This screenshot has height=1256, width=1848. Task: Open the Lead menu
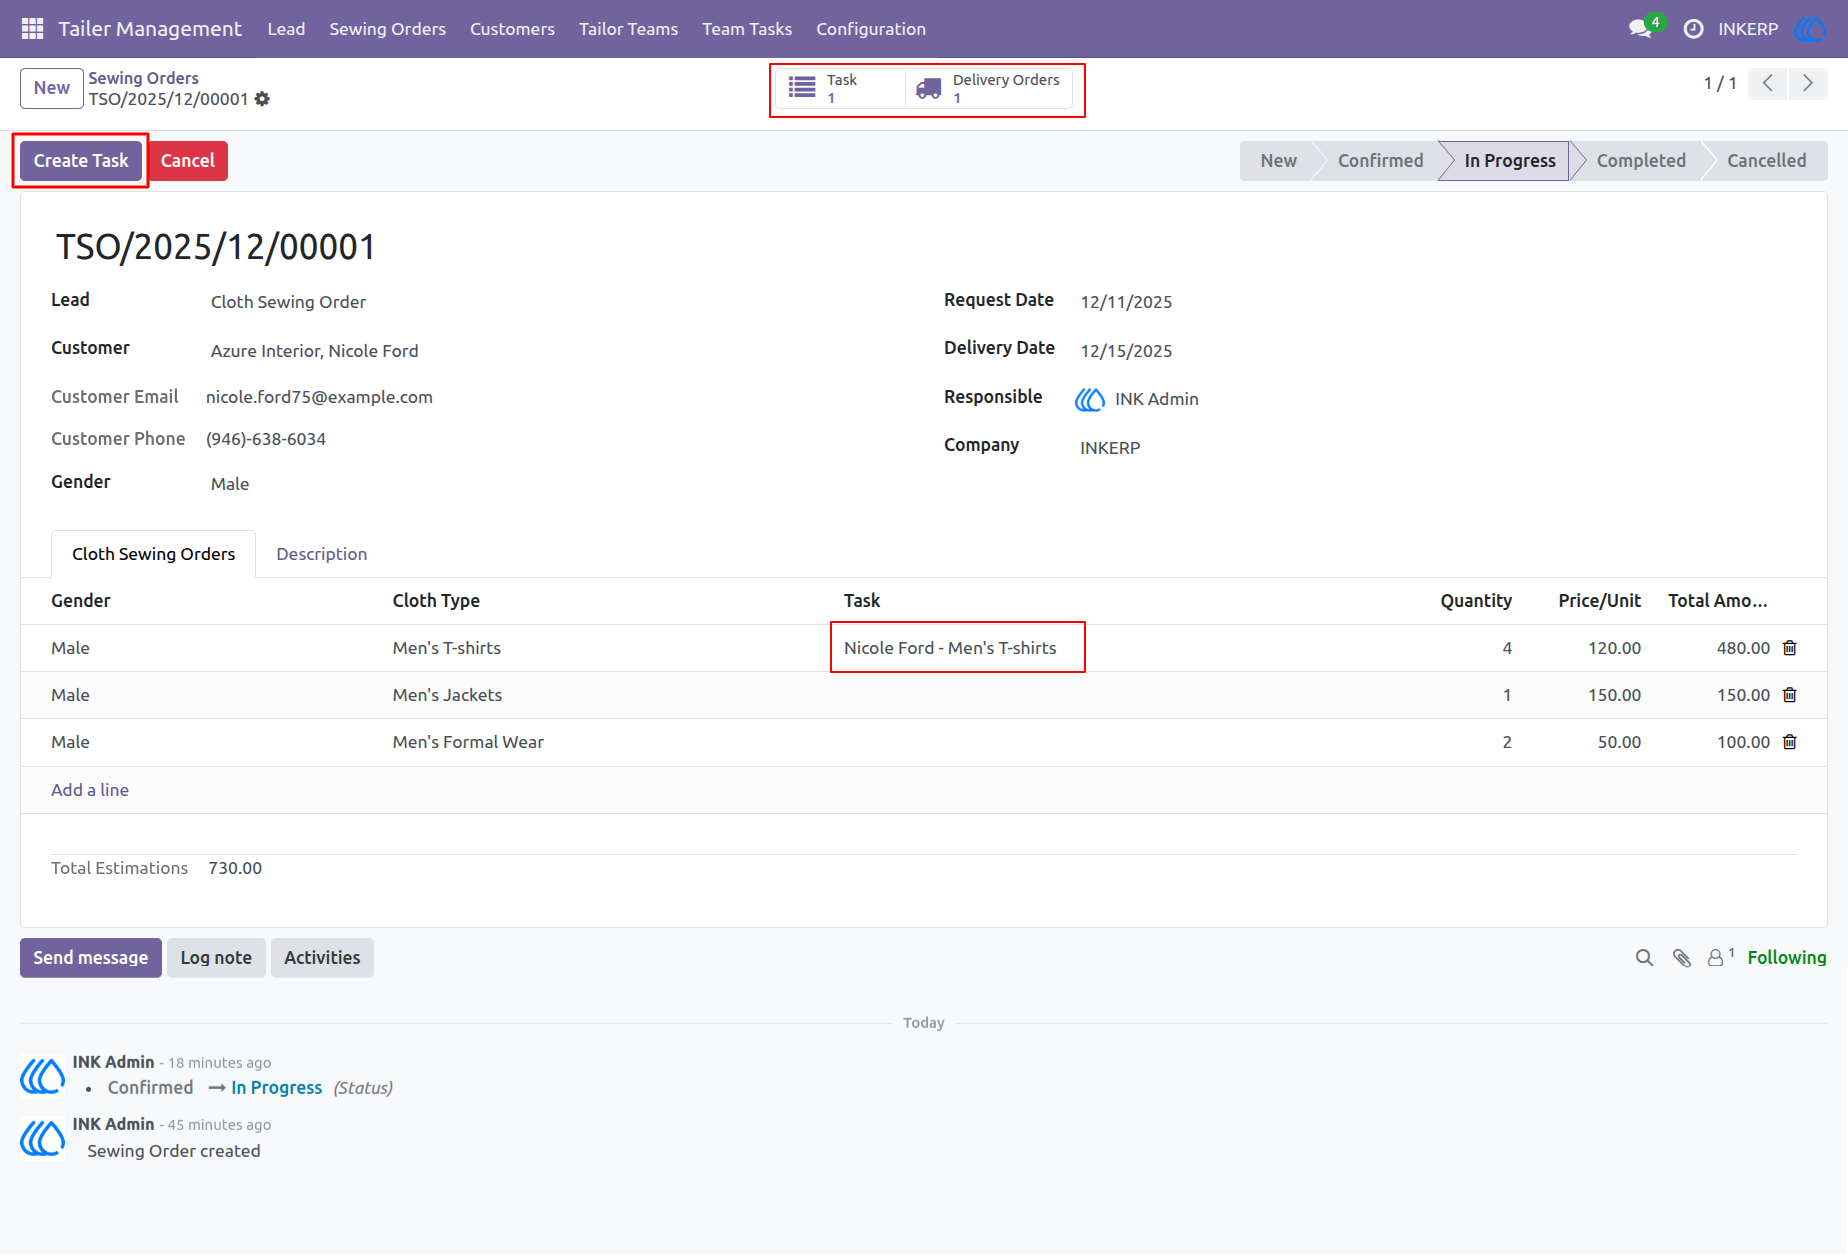click(286, 29)
